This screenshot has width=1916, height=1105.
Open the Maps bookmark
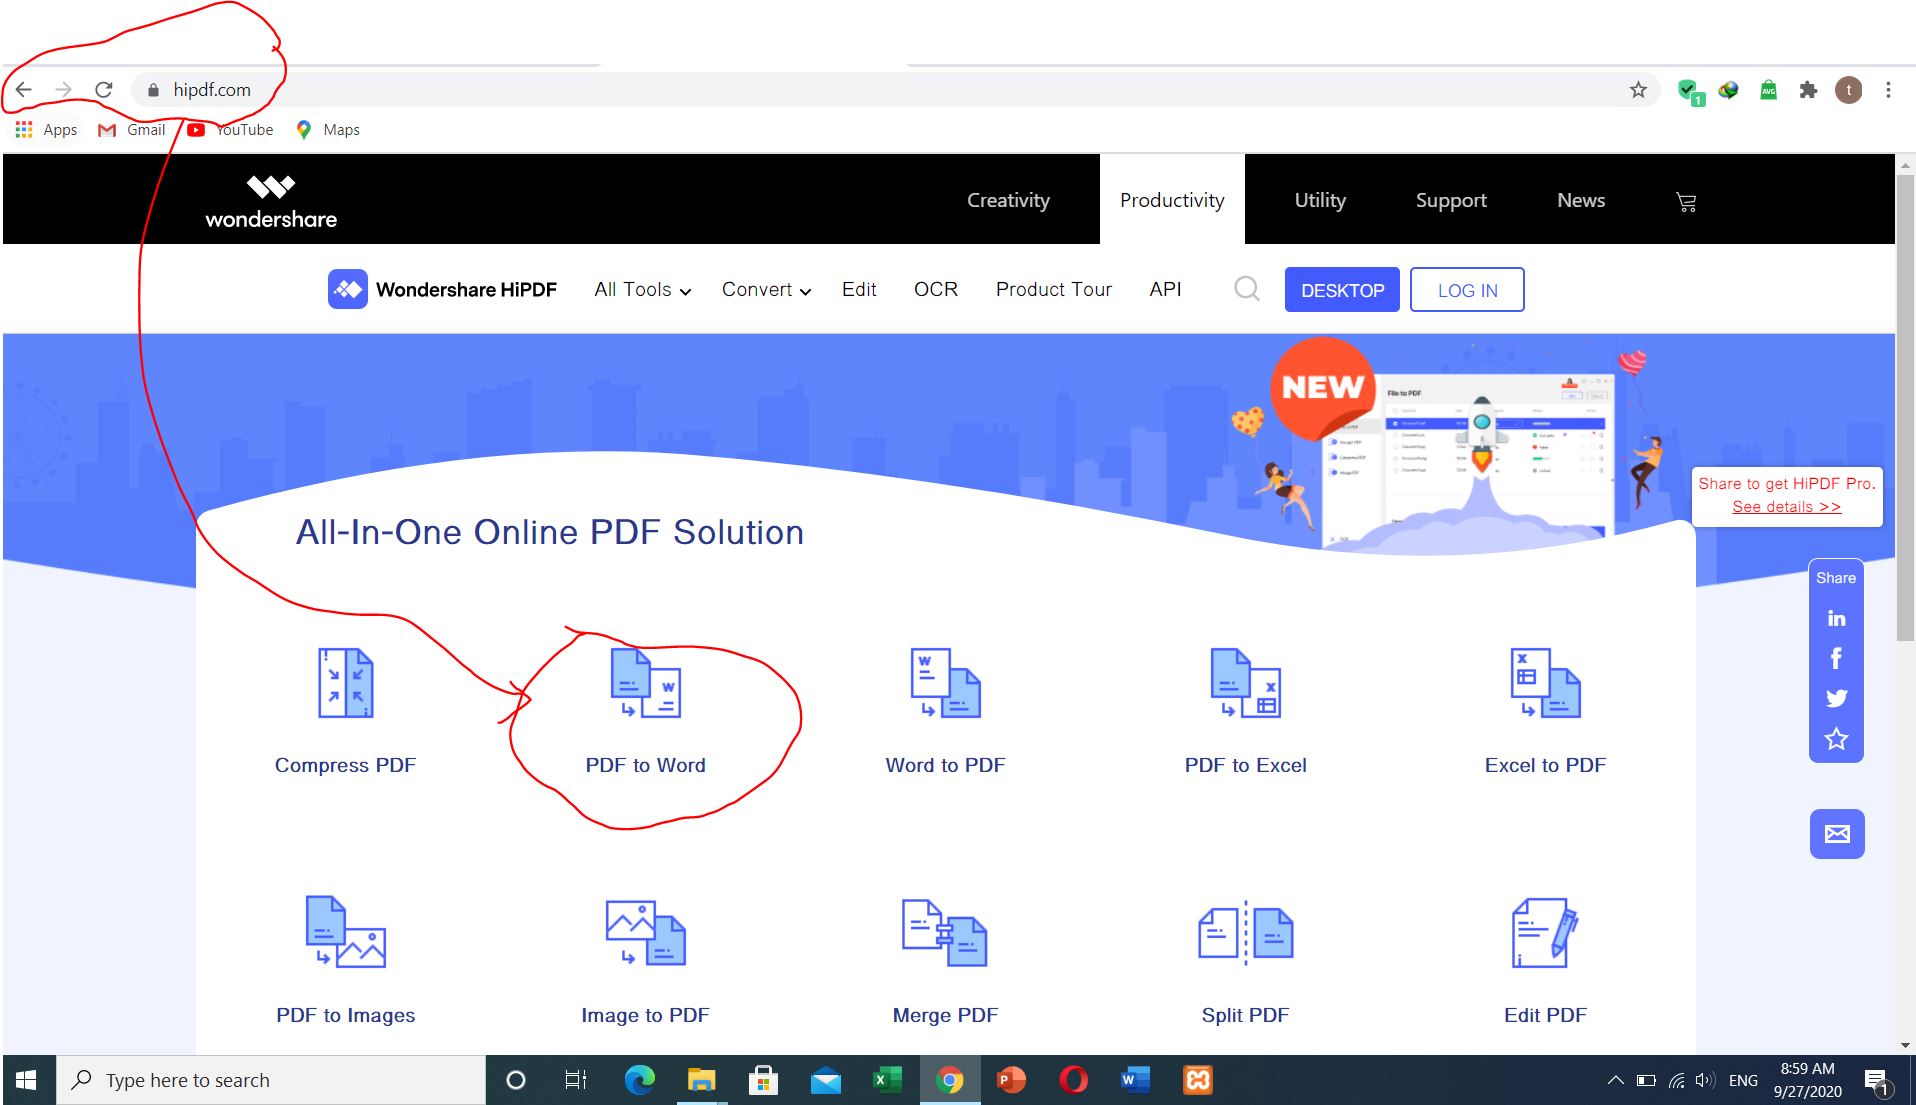[x=327, y=130]
